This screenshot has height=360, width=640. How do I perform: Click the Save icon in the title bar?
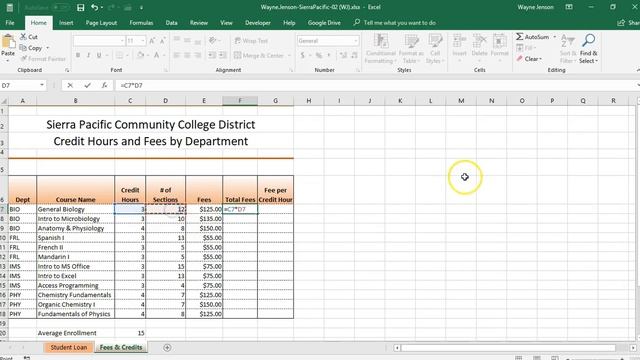tap(80, 7)
